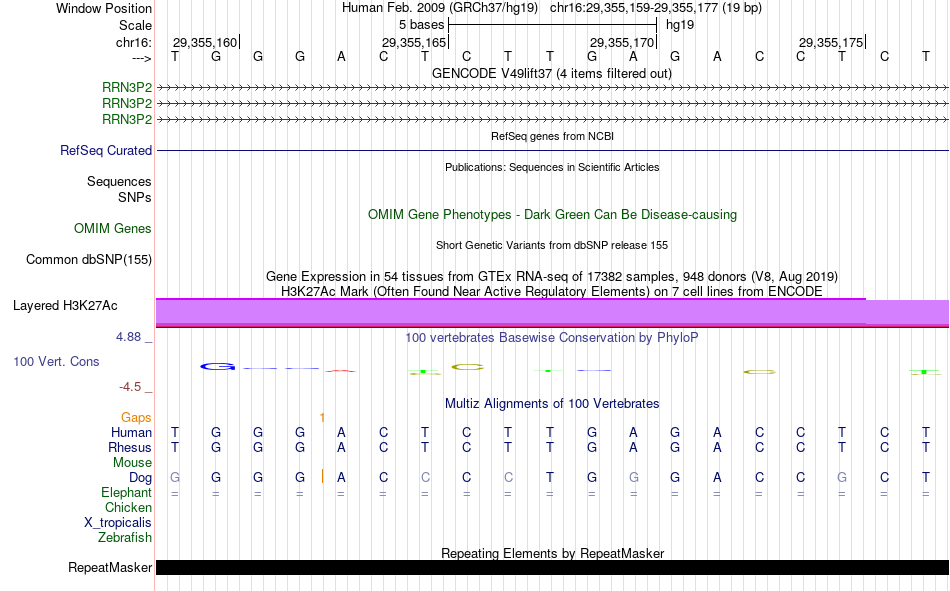The height and width of the screenshot is (591, 950).
Task: Click OMIM Gene Phenotypes green title
Action: coord(552,215)
